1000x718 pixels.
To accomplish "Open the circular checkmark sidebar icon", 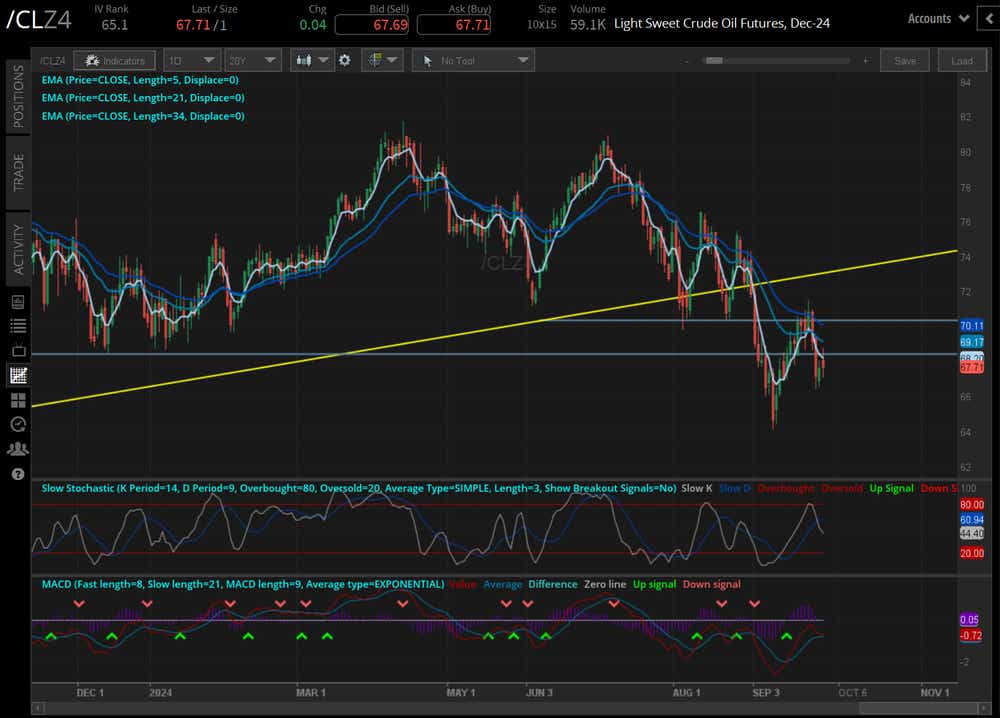I will pos(18,425).
